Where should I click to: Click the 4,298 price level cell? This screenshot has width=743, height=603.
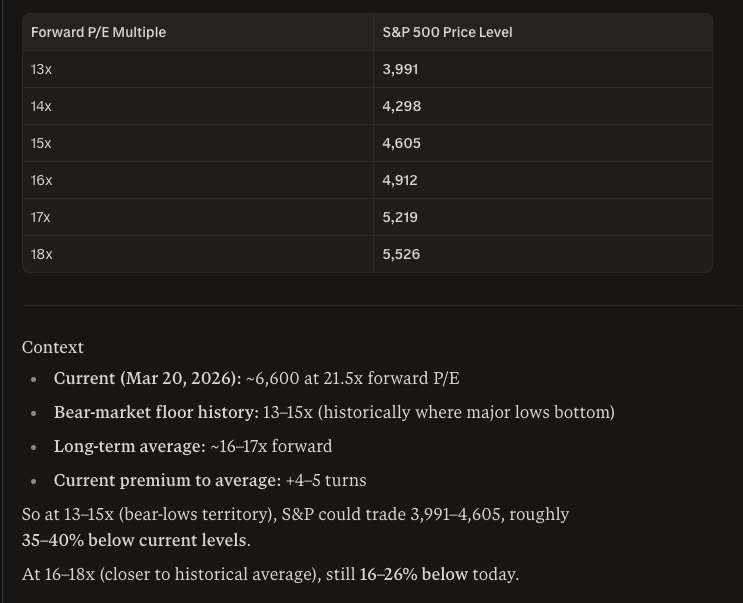pos(401,106)
